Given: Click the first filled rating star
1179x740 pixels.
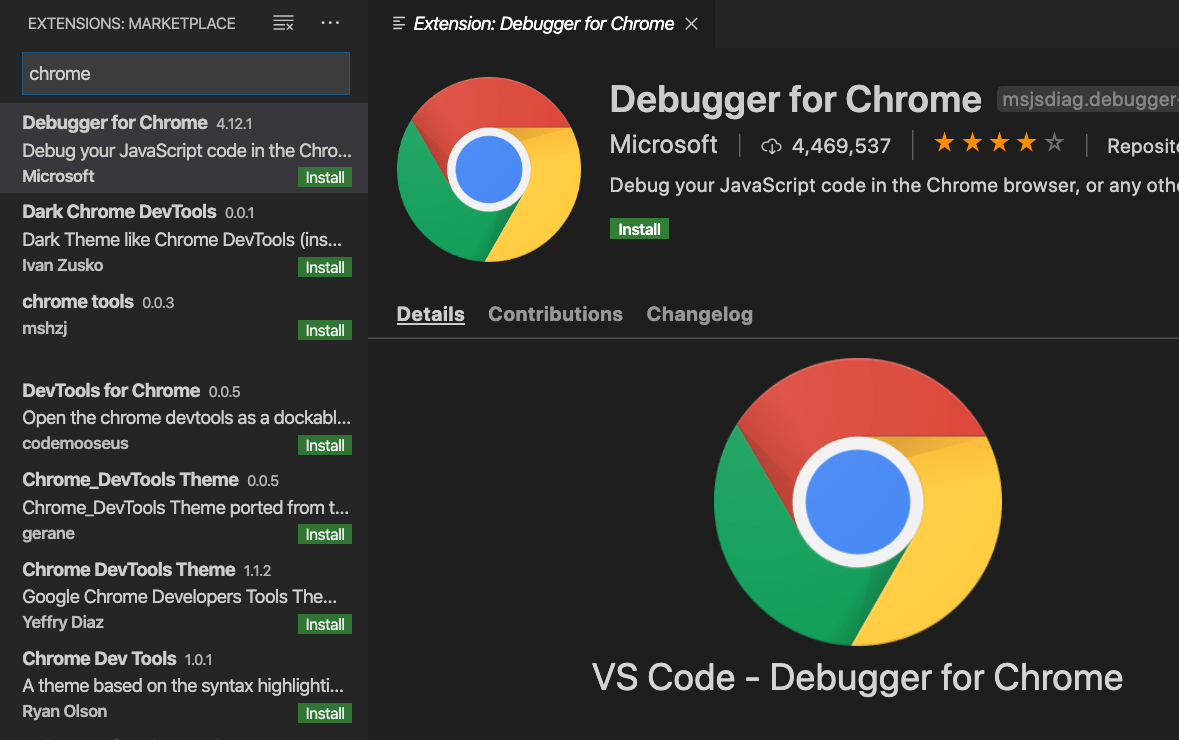Looking at the screenshot, I should (943, 143).
